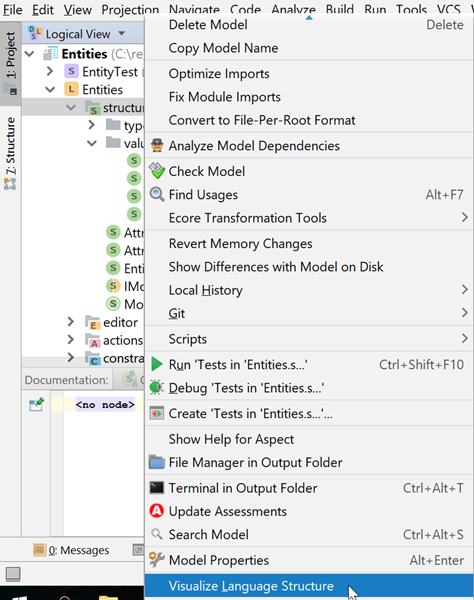The height and width of the screenshot is (600, 474).
Task: Click the pin icon beside no node
Action: pos(37,404)
